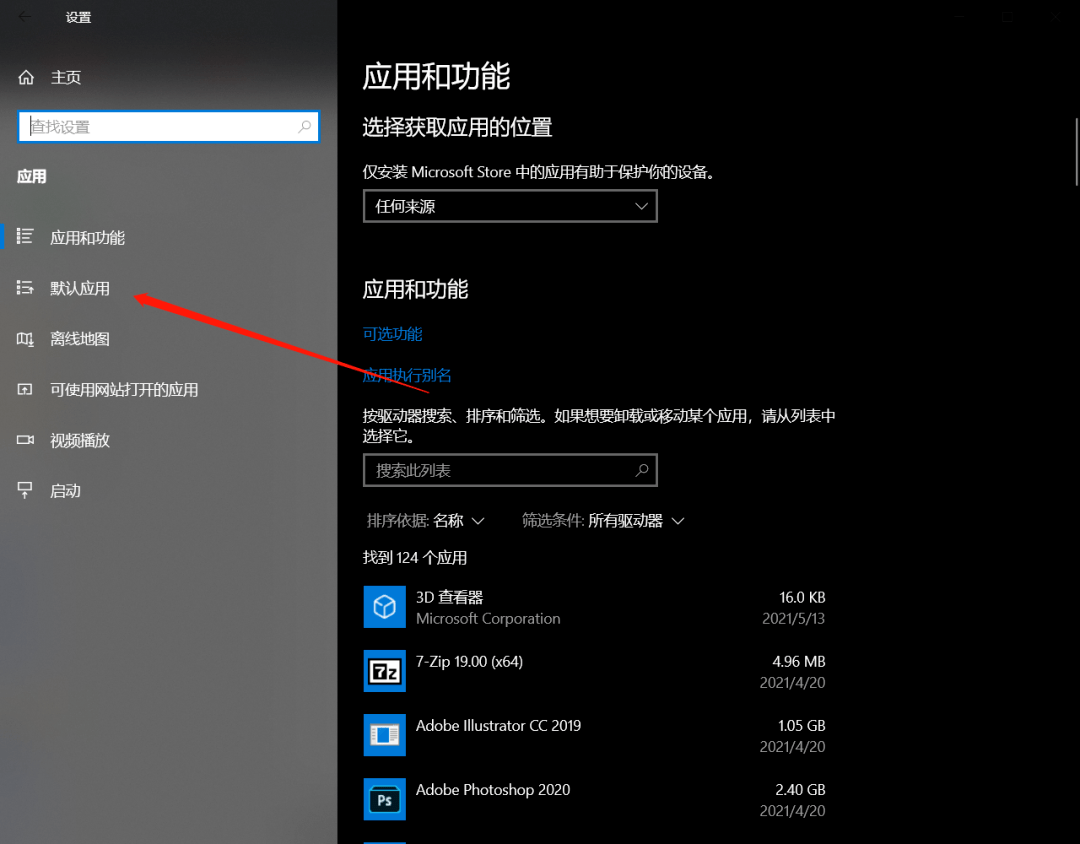Click the 离线地图 map icon
Viewport: 1080px width, 844px height.
(25, 338)
